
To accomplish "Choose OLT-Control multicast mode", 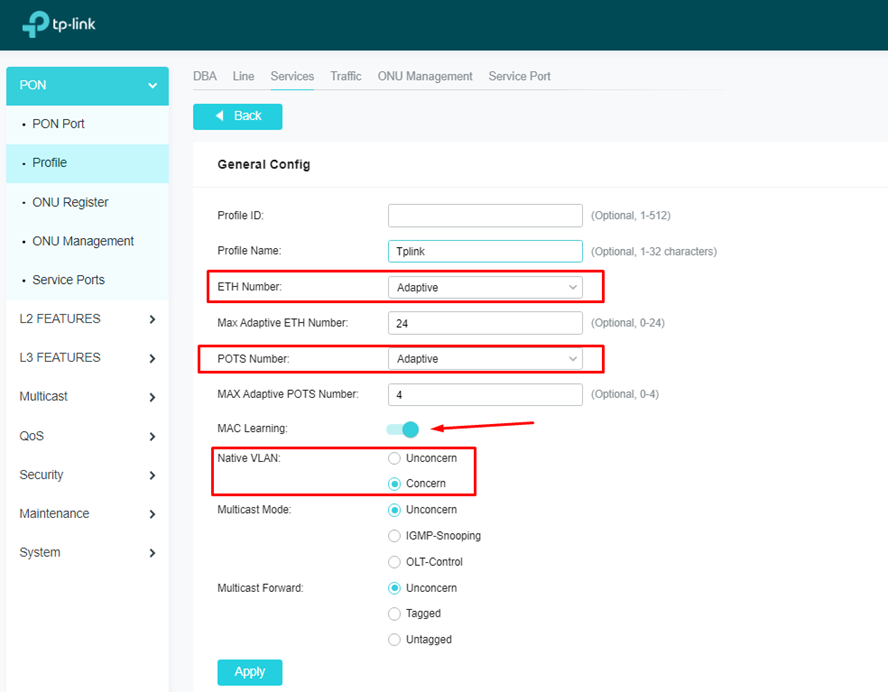I will 395,562.
